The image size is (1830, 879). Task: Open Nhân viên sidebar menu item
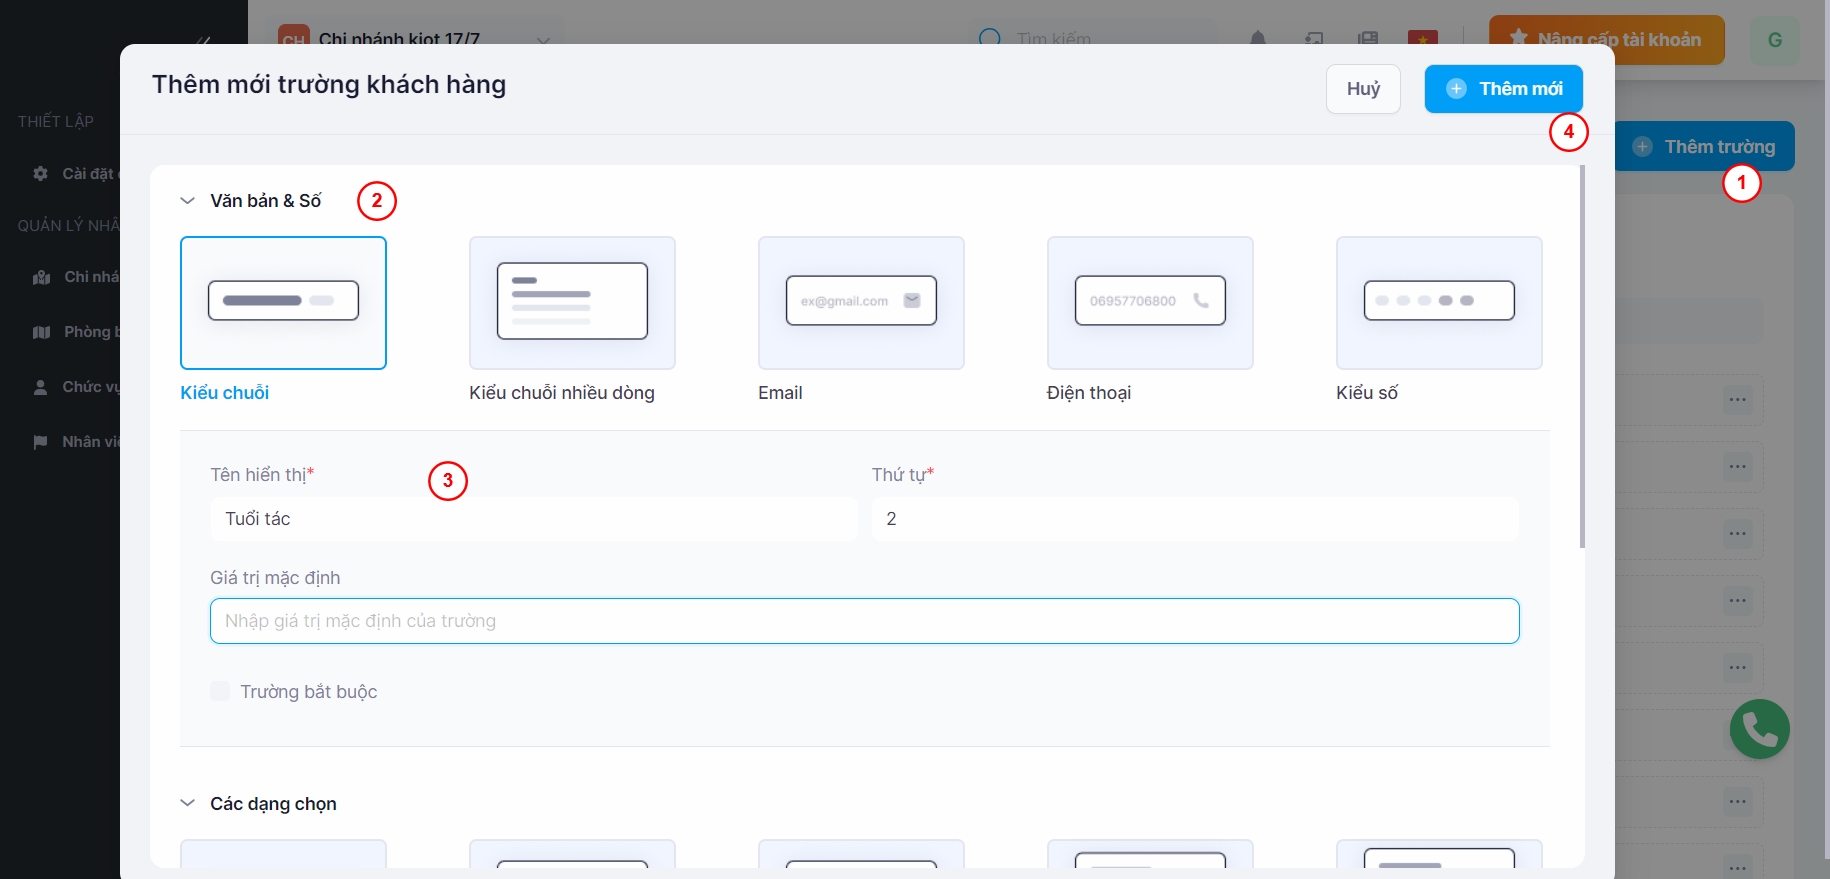pyautogui.click(x=76, y=442)
